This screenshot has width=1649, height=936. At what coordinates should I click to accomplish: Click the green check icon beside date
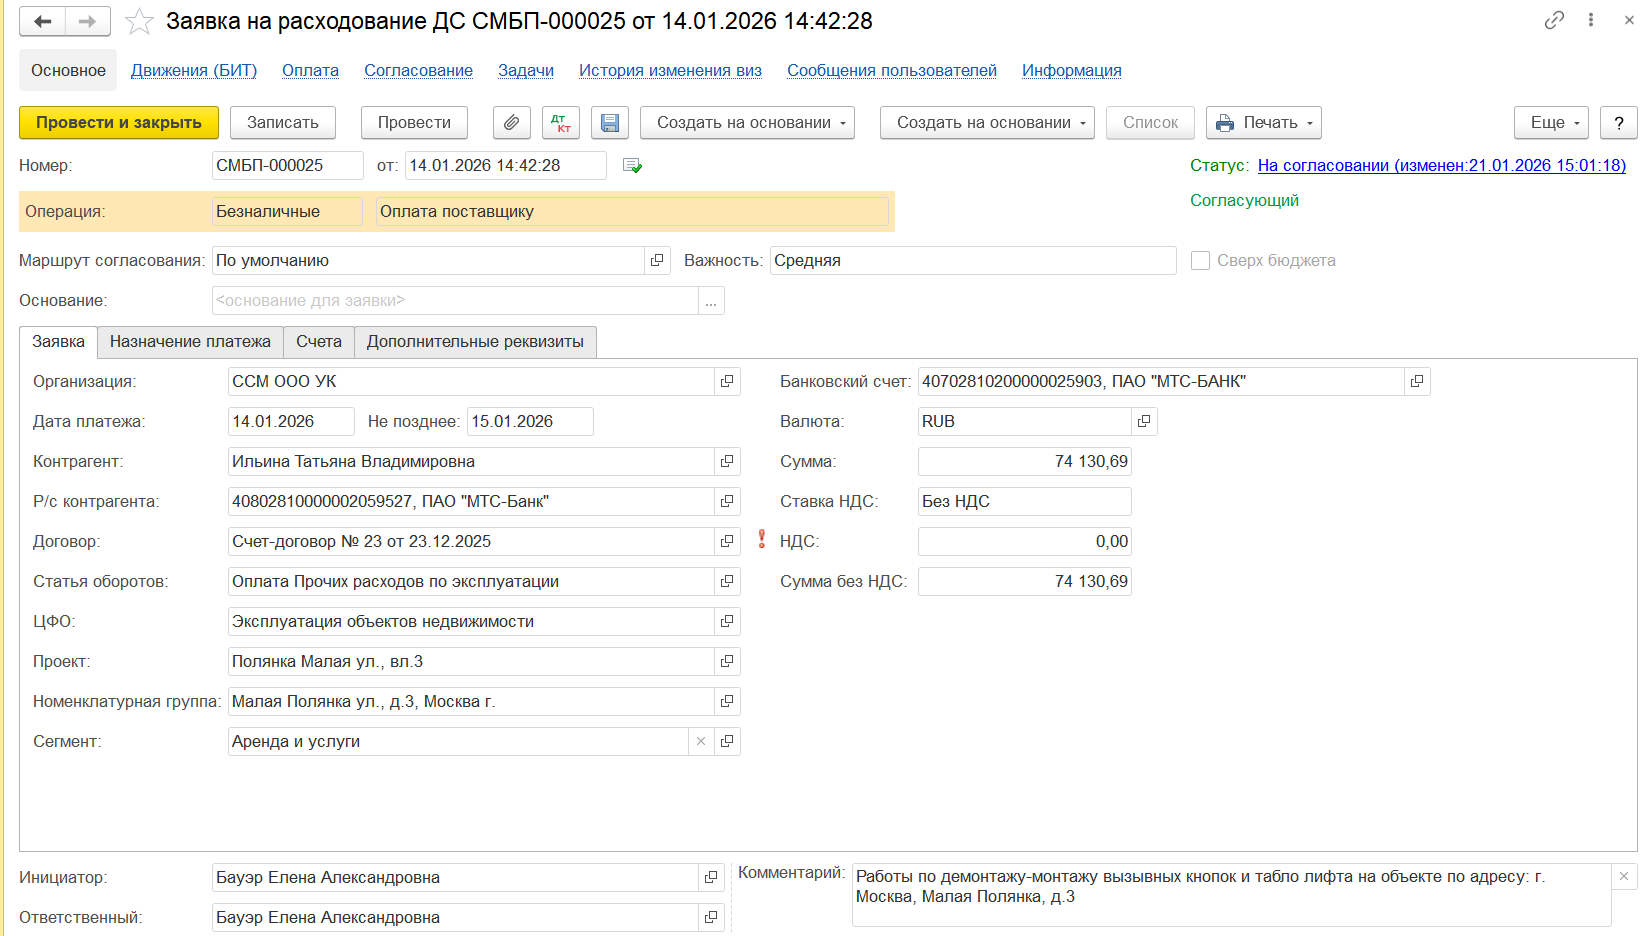pos(632,166)
